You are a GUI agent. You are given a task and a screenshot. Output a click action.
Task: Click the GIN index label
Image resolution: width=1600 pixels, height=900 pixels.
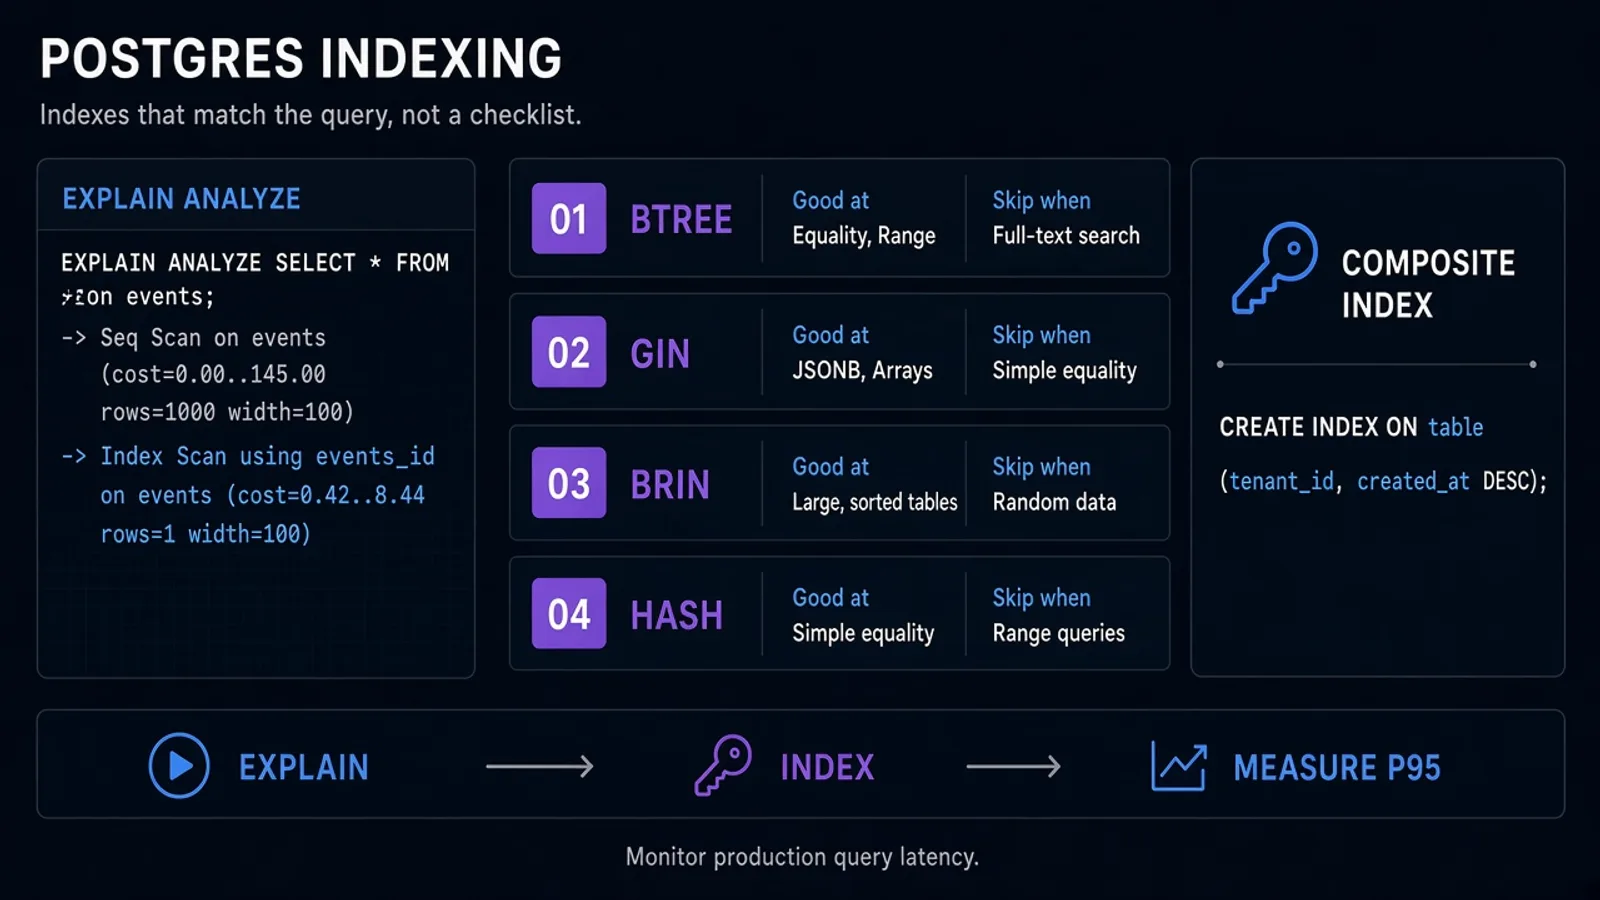(x=660, y=353)
